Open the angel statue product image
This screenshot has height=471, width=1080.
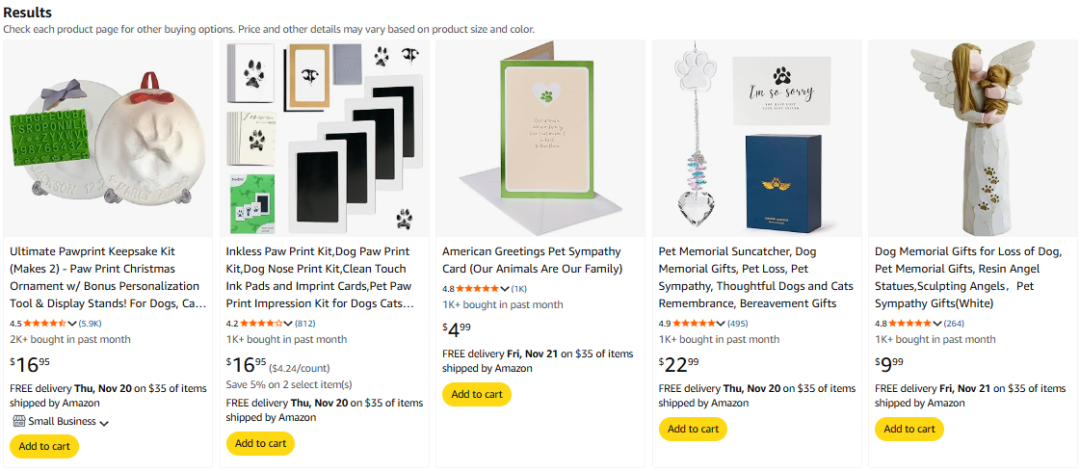[x=972, y=138]
